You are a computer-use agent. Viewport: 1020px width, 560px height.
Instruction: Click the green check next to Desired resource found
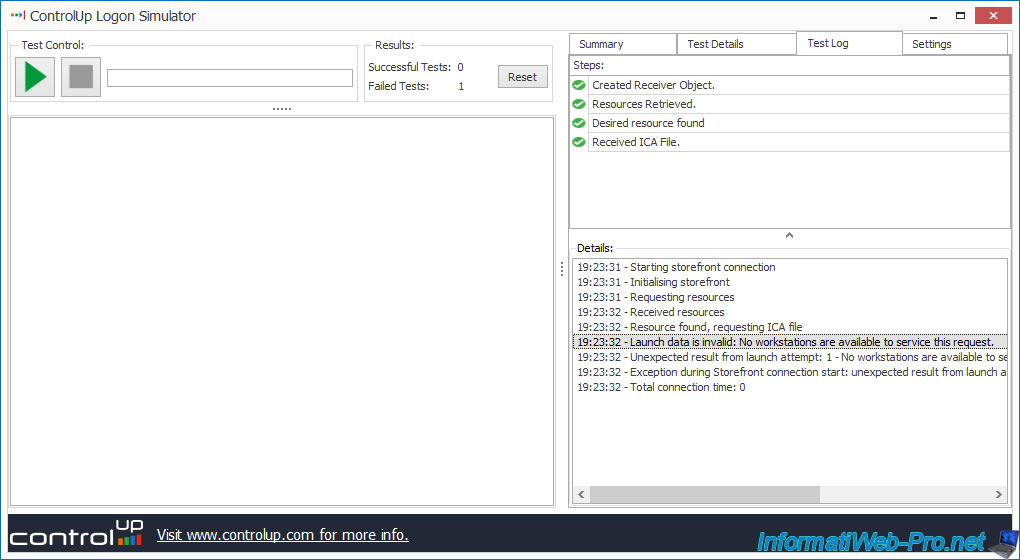[579, 123]
